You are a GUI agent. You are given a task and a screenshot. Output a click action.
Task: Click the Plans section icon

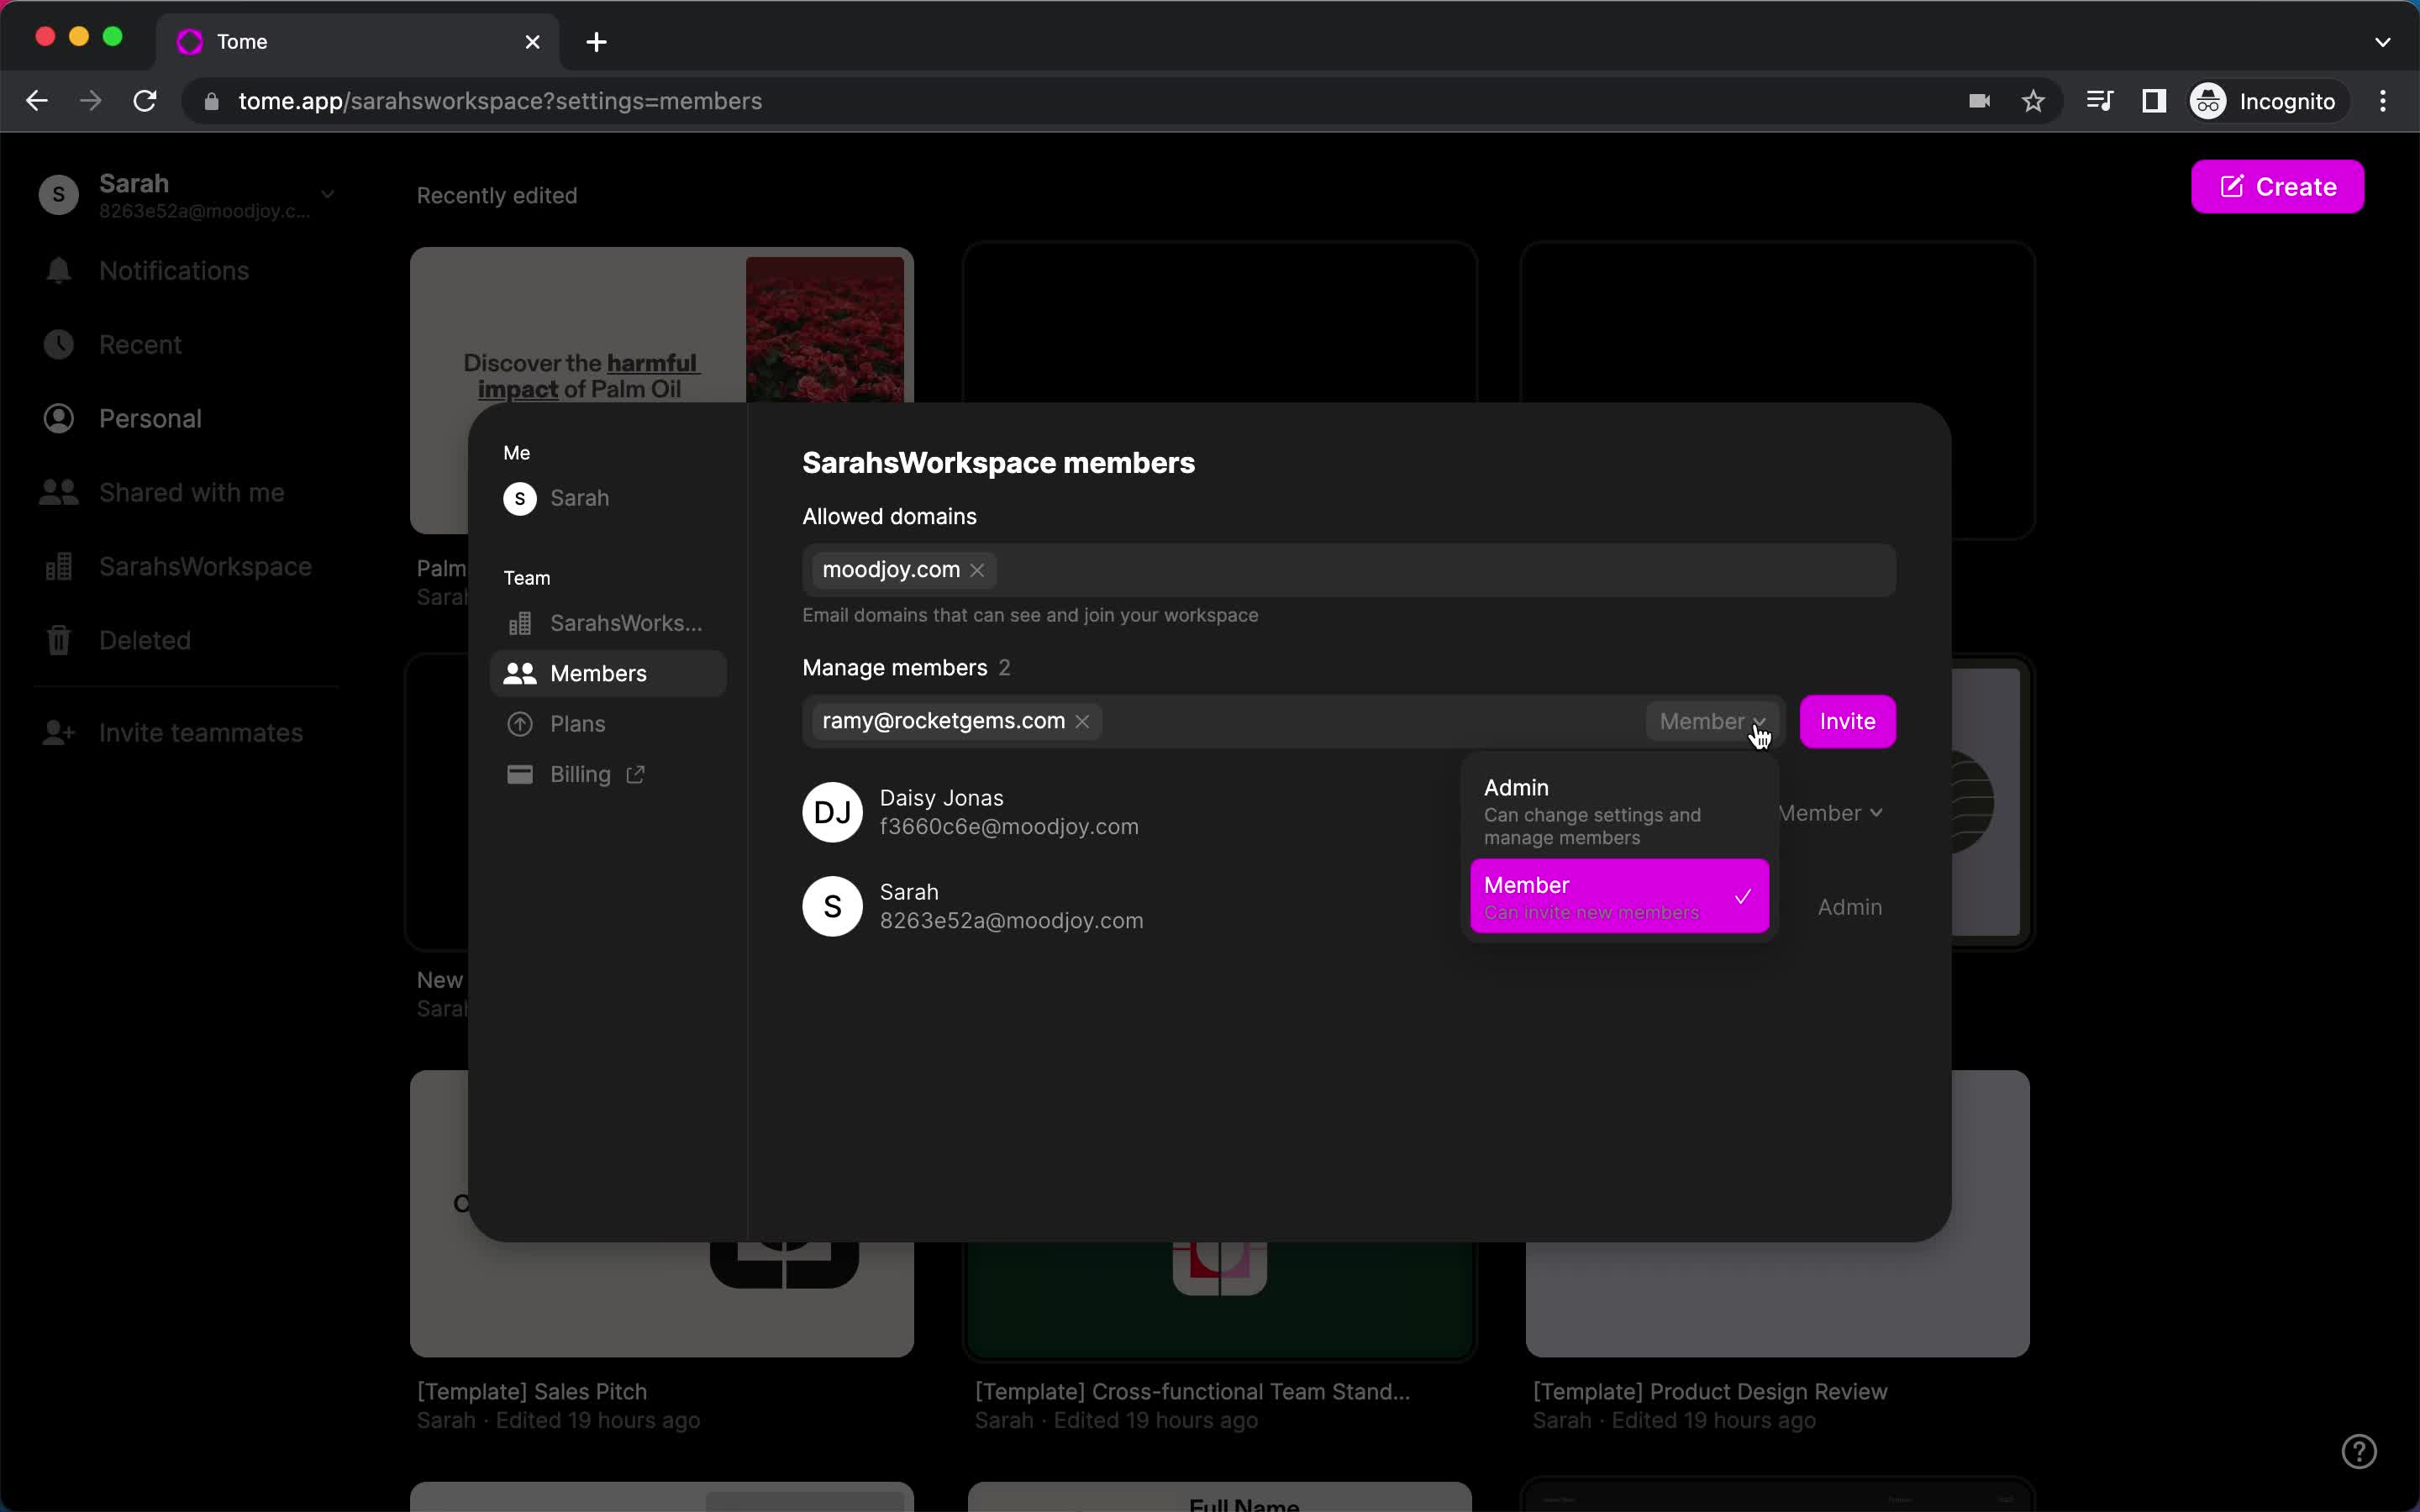(519, 723)
